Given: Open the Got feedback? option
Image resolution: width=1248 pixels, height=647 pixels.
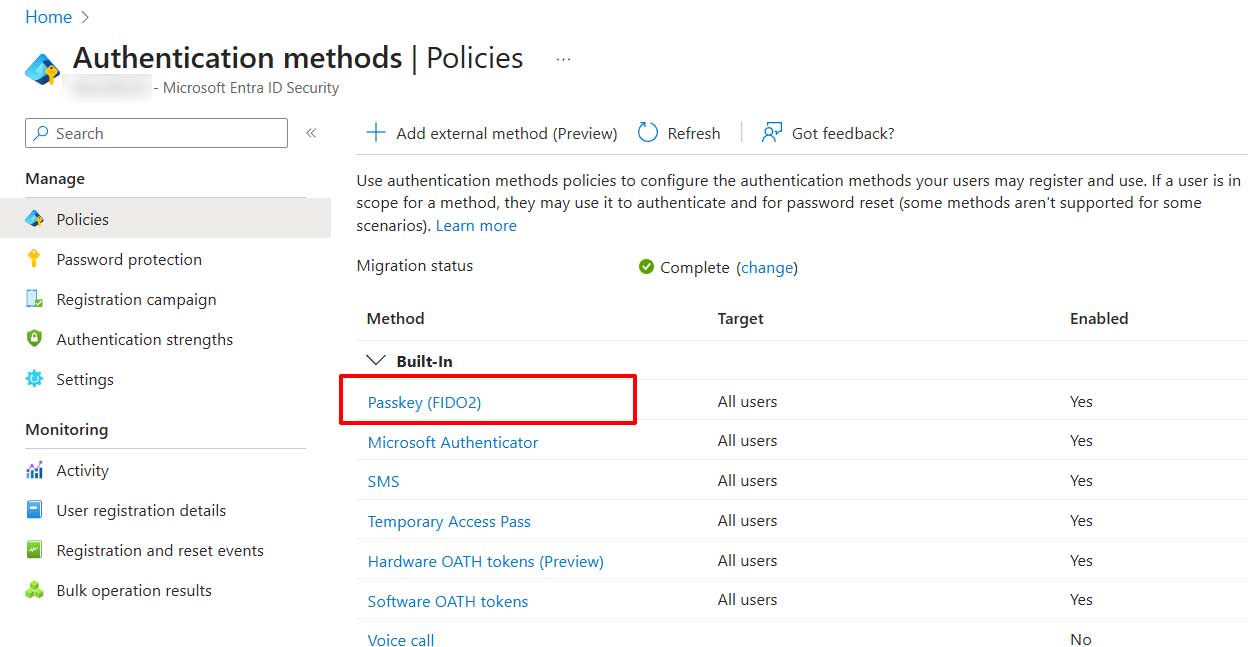Looking at the screenshot, I should pos(828,133).
